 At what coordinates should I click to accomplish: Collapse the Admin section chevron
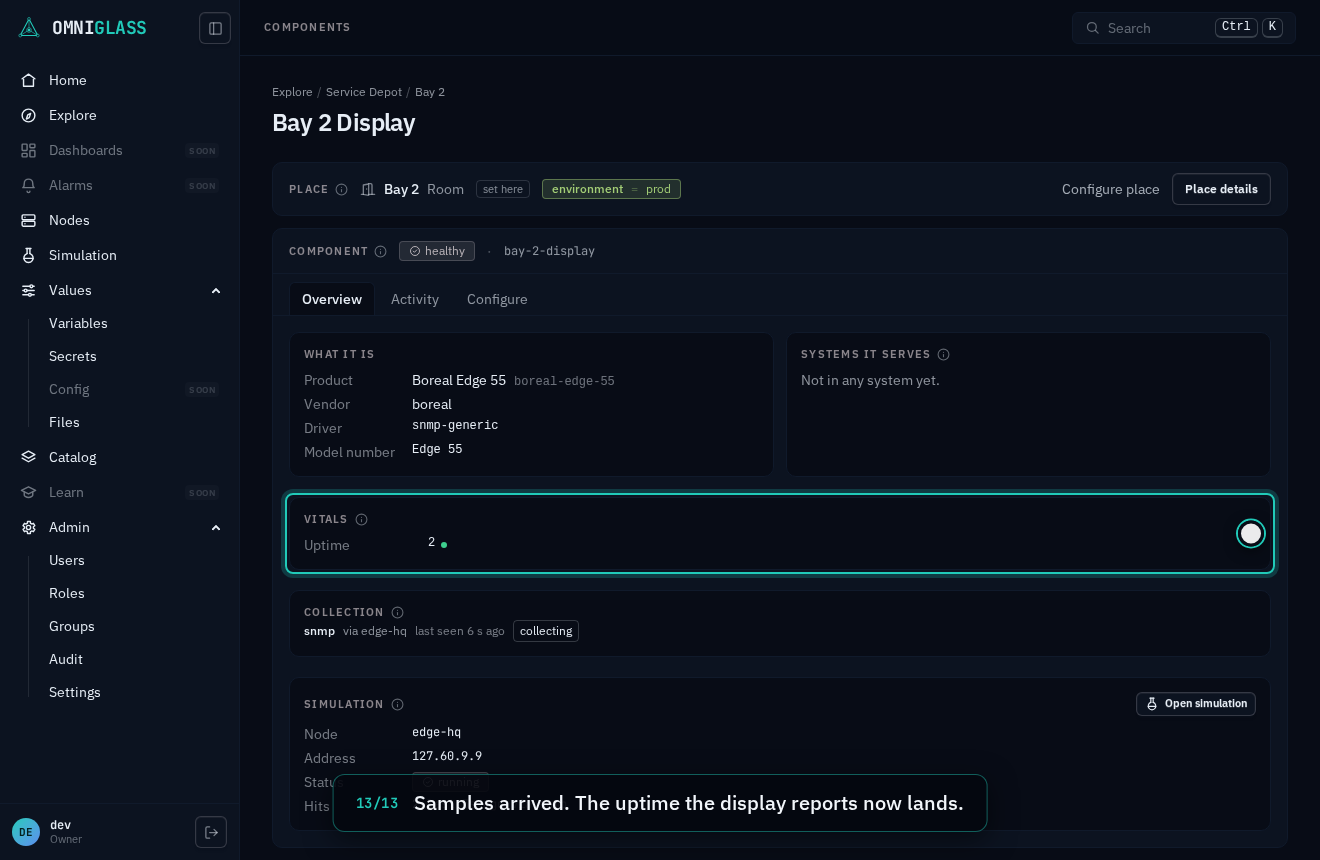[x=216, y=527]
